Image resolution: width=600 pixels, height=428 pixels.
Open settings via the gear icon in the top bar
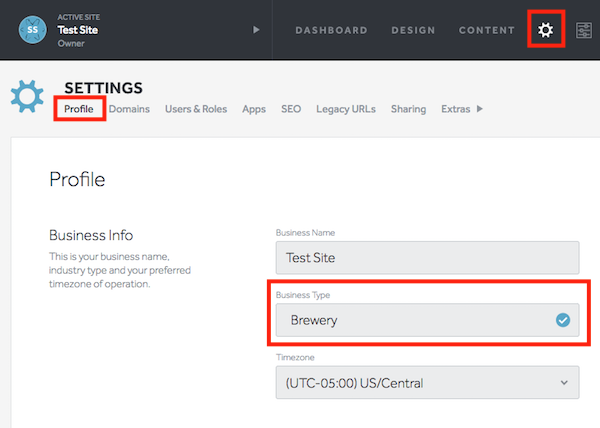point(546,30)
